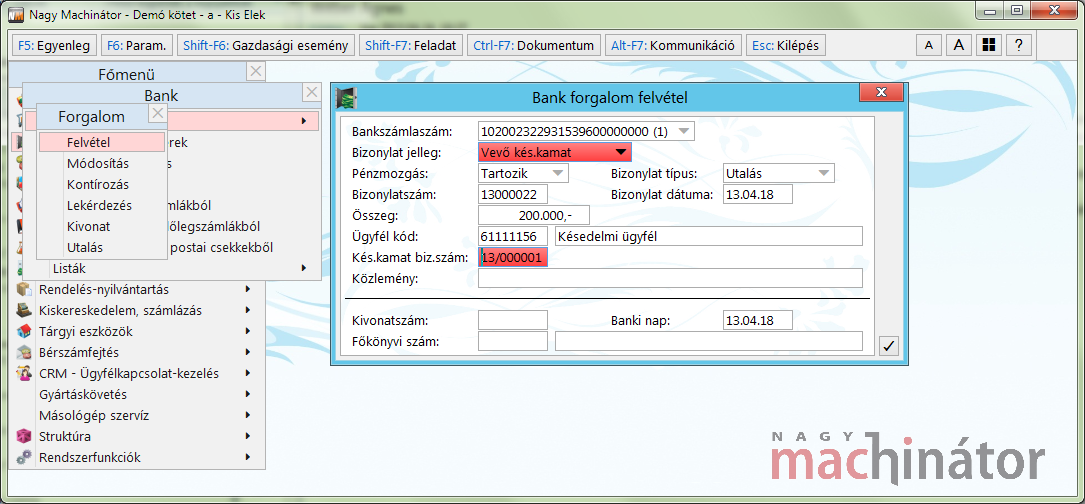Expand the Gyártáskövetés submenu arrow
This screenshot has width=1085, height=504.
click(x=248, y=395)
